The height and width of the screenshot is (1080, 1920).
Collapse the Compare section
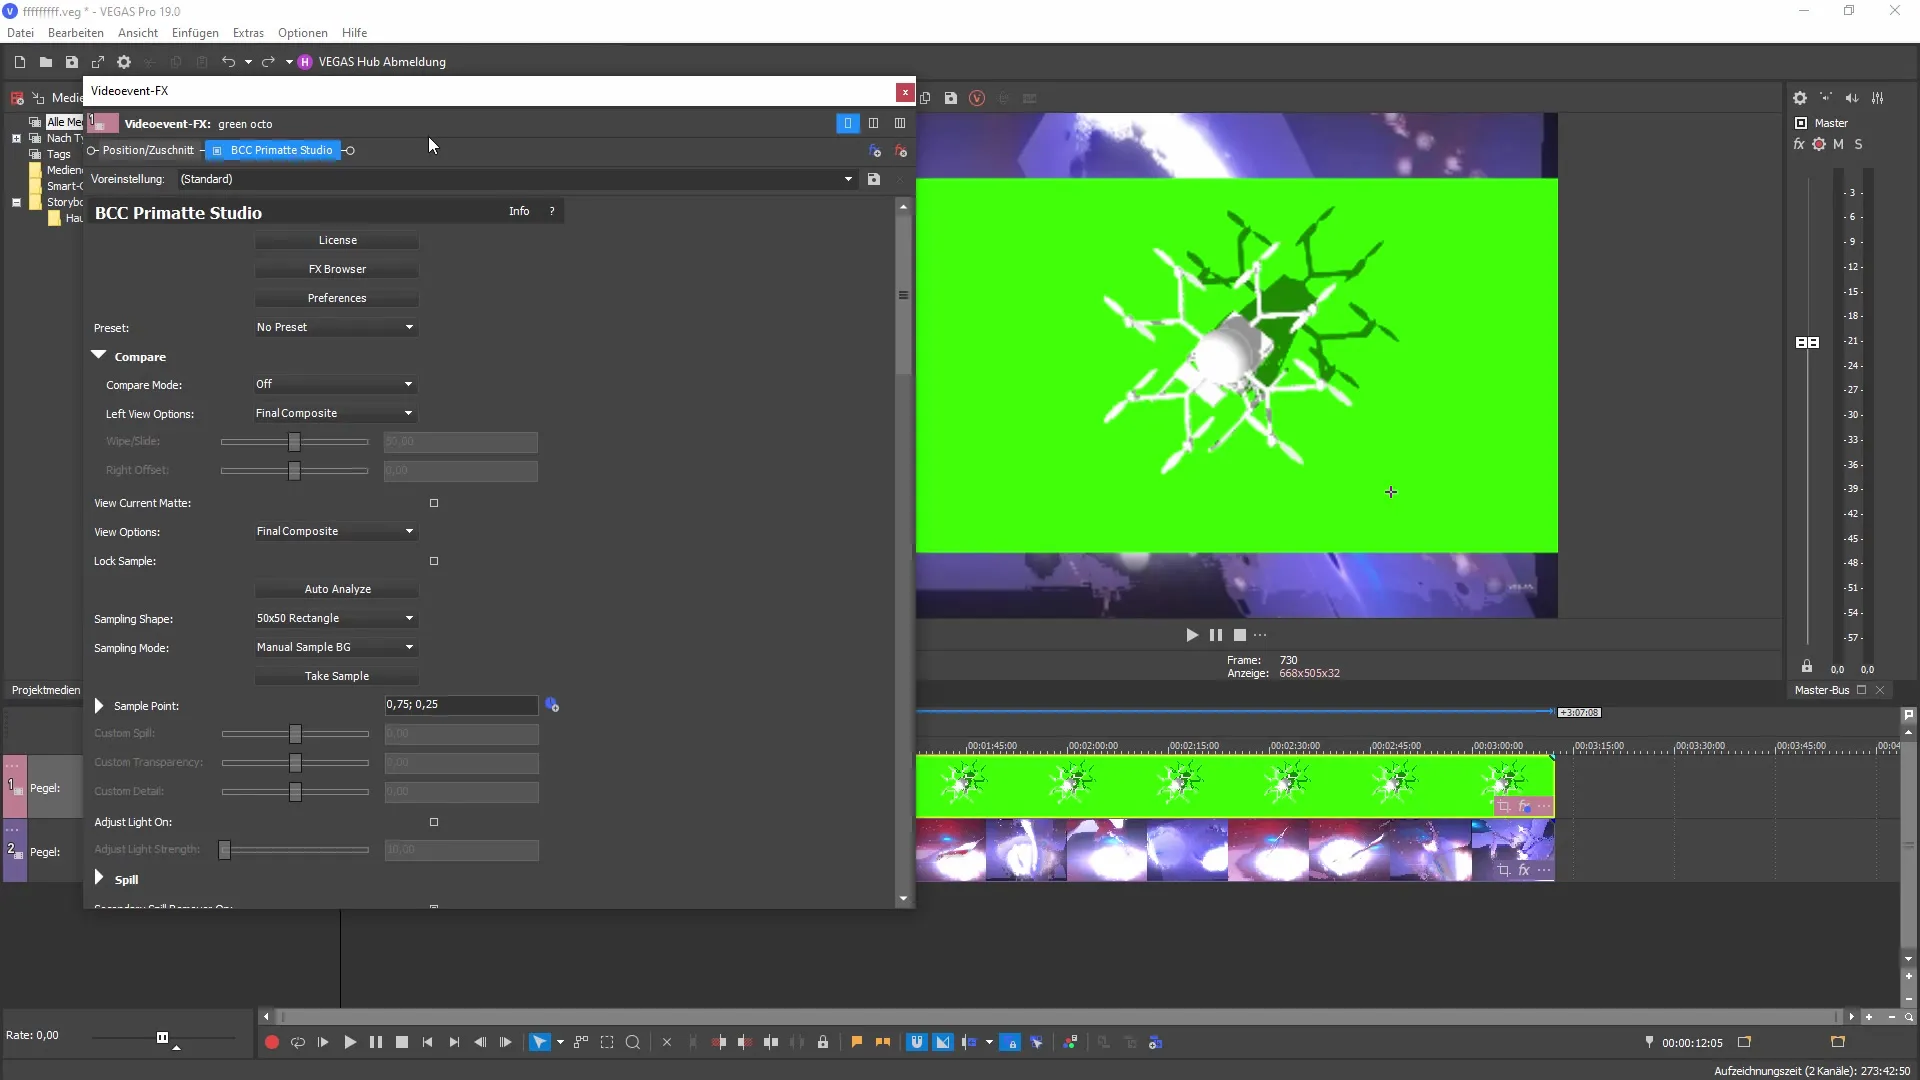point(98,355)
